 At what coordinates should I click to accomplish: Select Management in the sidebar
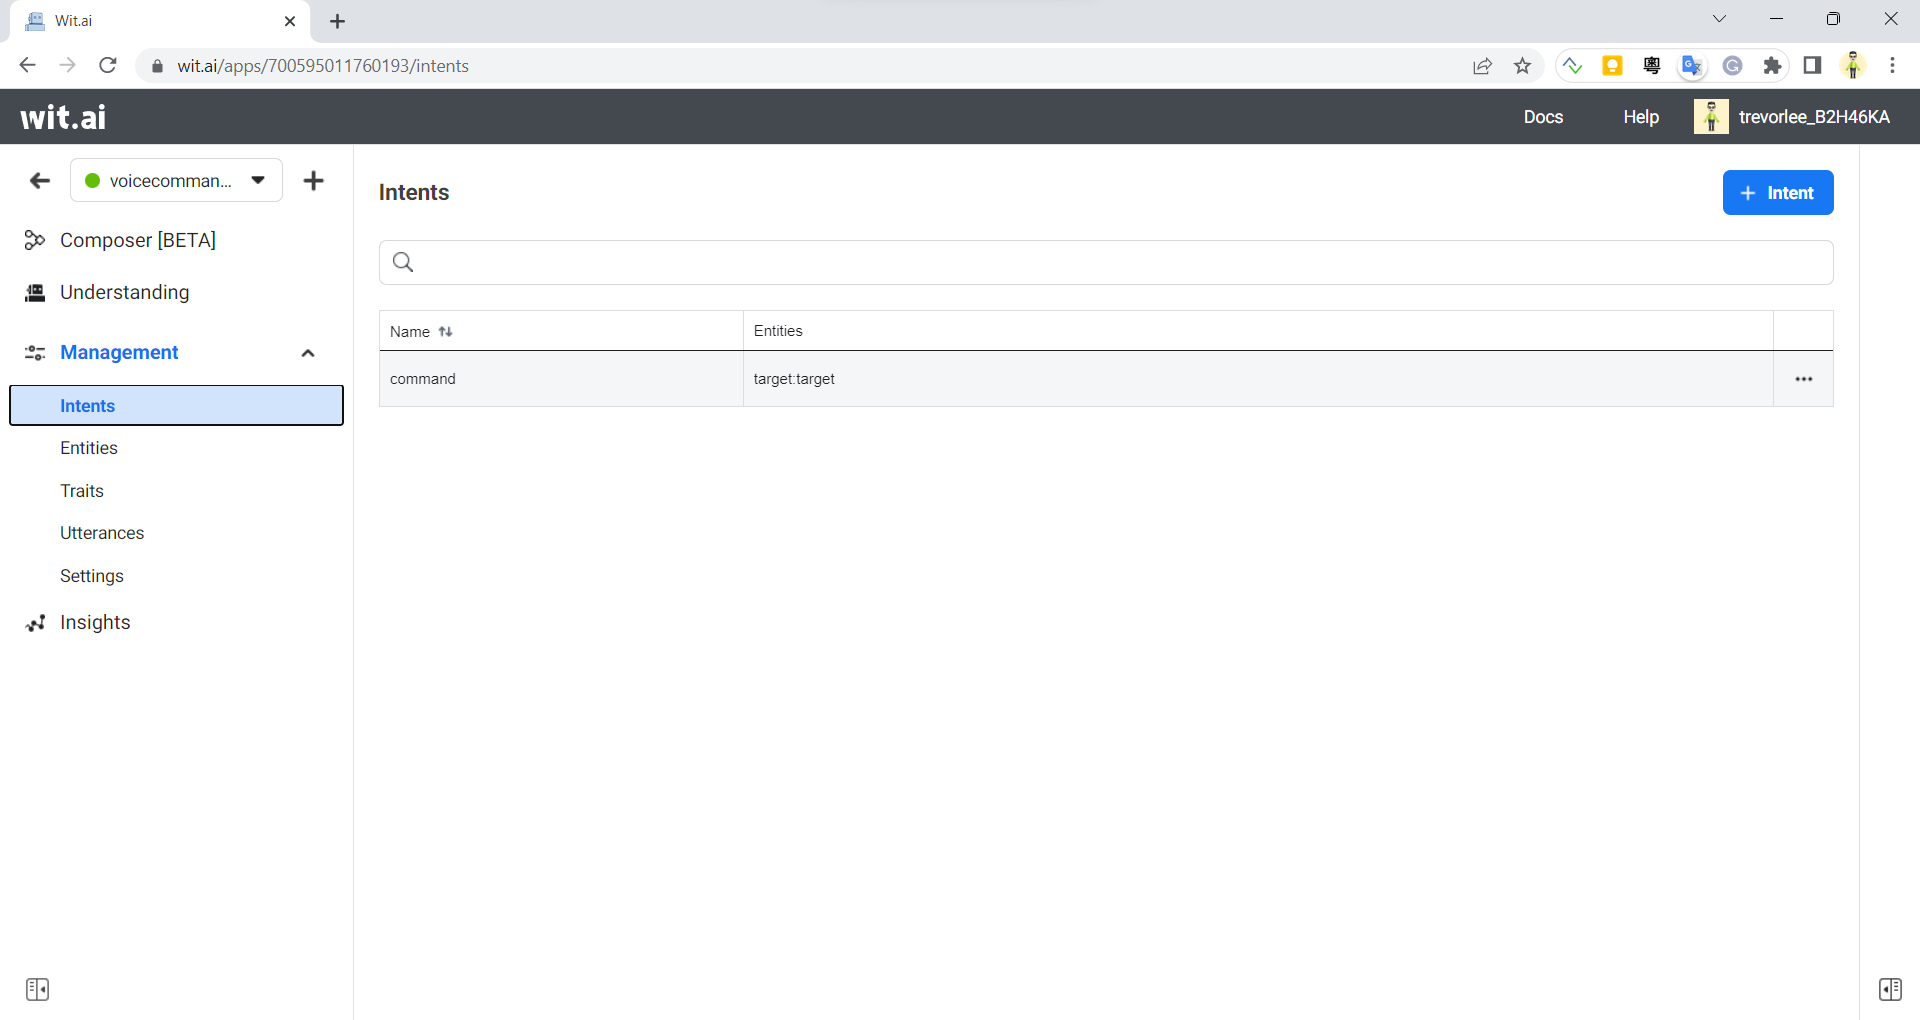tap(119, 352)
